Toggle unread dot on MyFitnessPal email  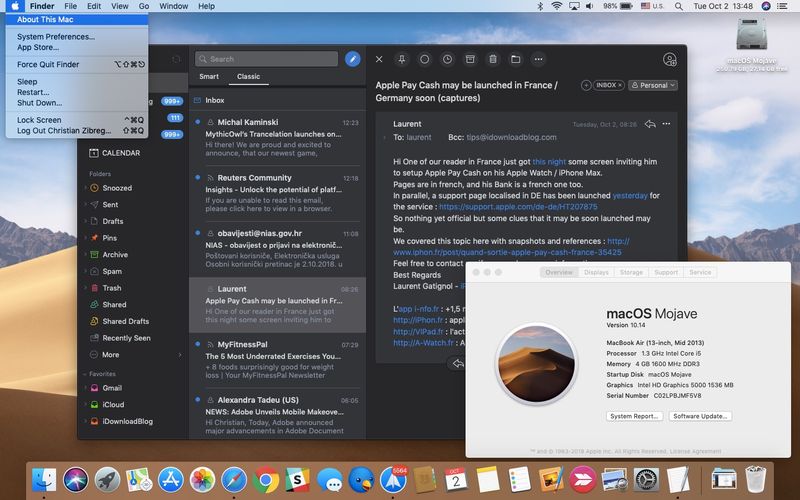197,344
